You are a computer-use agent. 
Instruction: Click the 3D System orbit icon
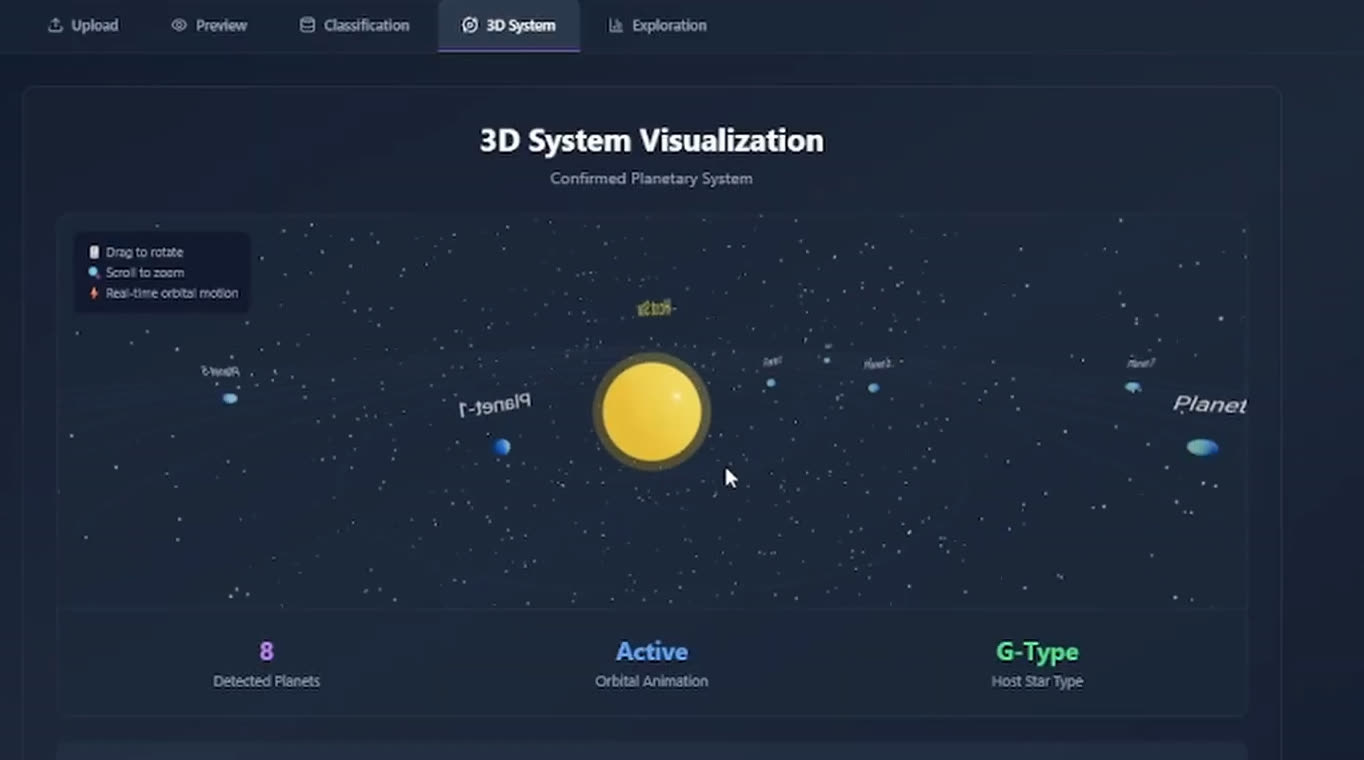(x=470, y=25)
